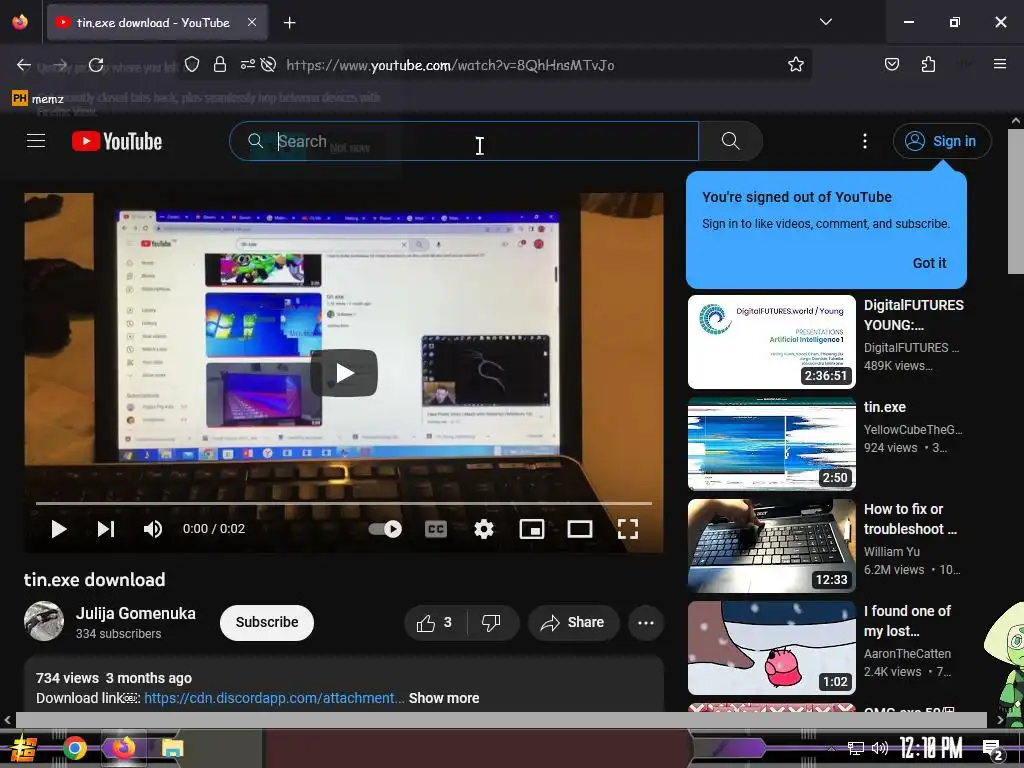Click Sign in button

(942, 141)
